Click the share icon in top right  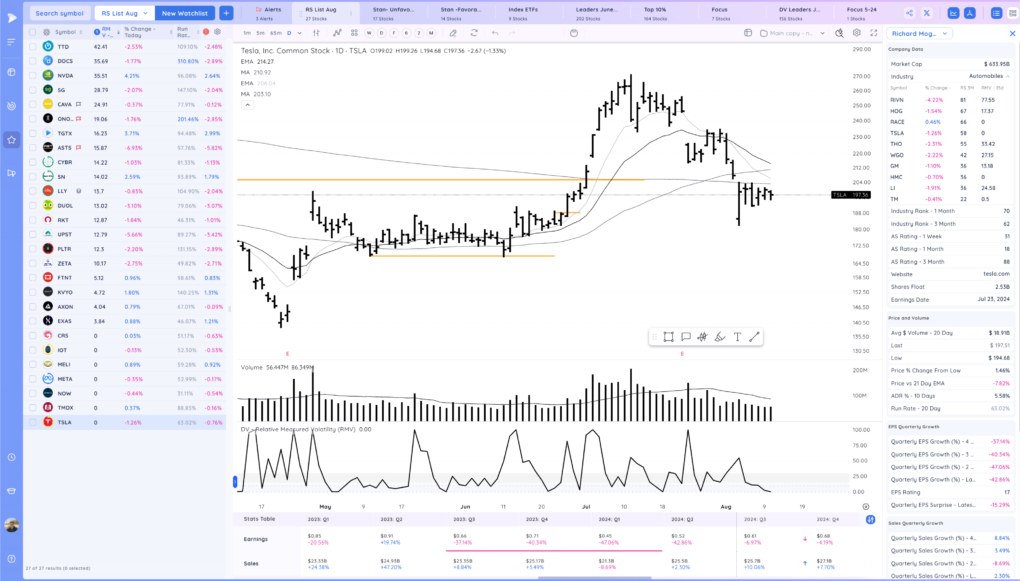908,13
